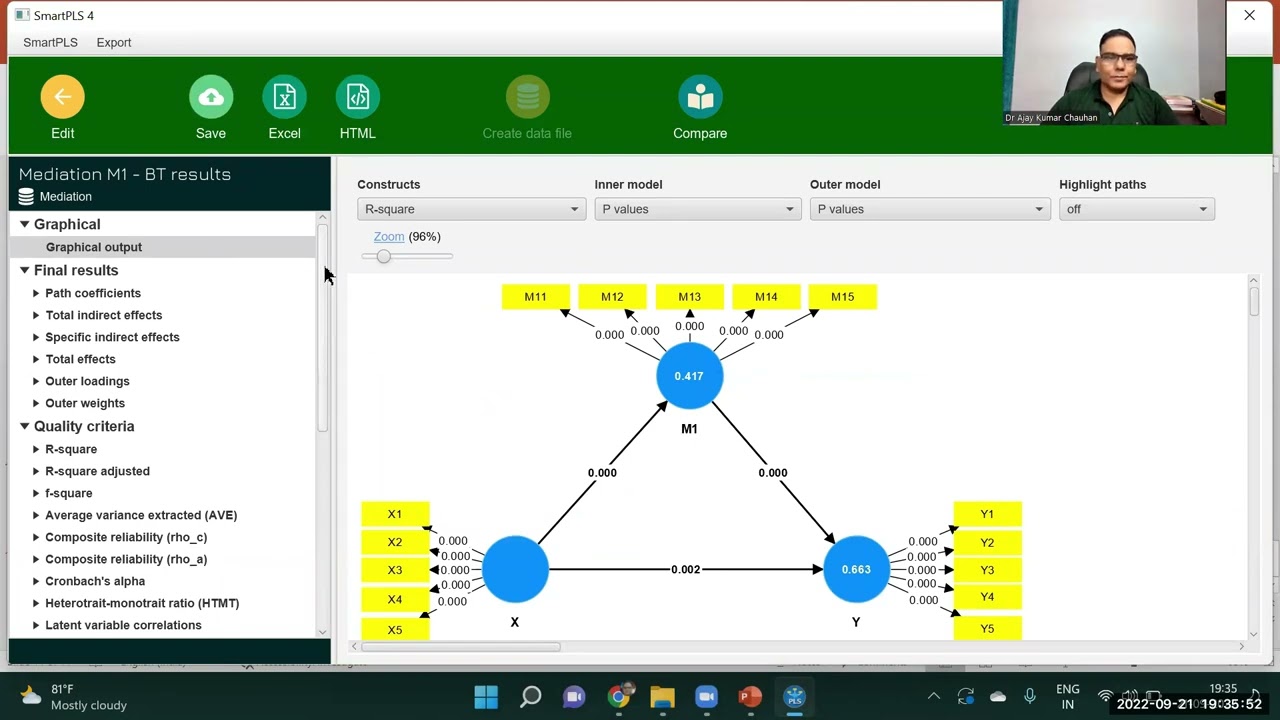1280x720 pixels.
Task: Open the SmartPLS menu
Action: click(50, 42)
